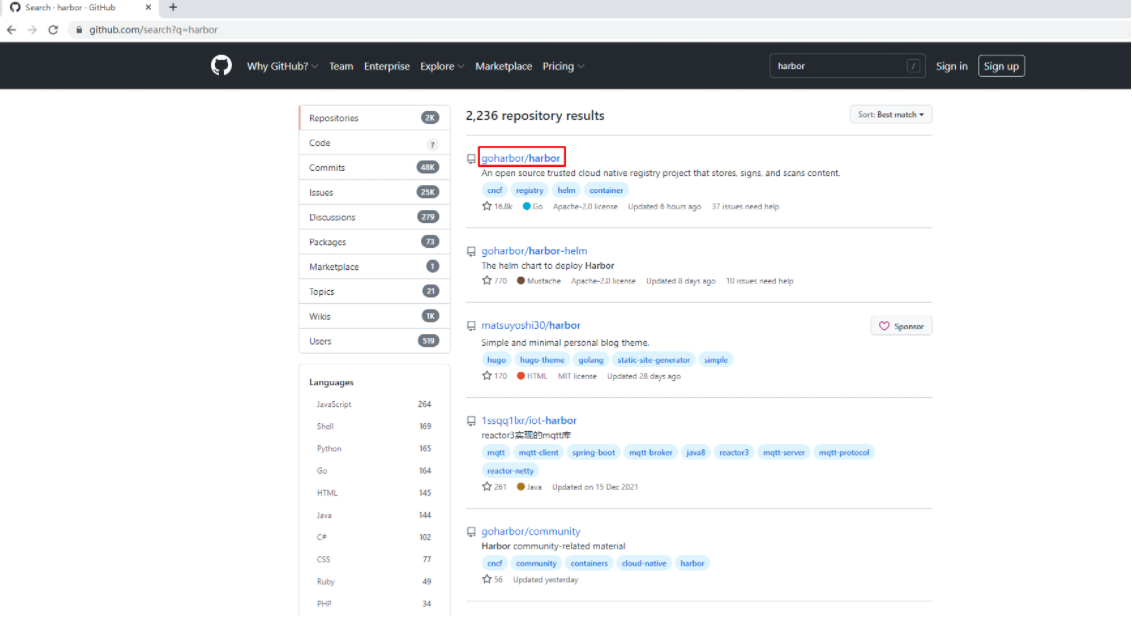Click the Sponsor button for matsuyoshi30/harbor

pos(901,326)
